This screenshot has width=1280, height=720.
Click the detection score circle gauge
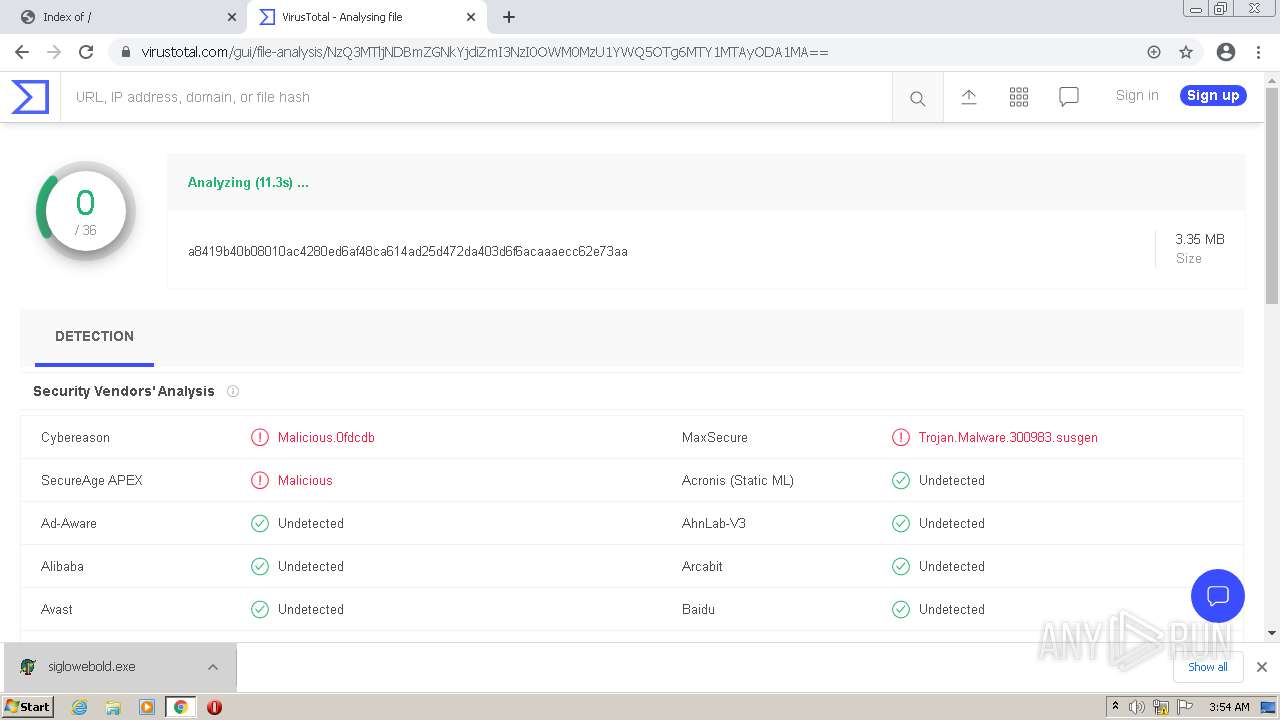[x=86, y=211]
